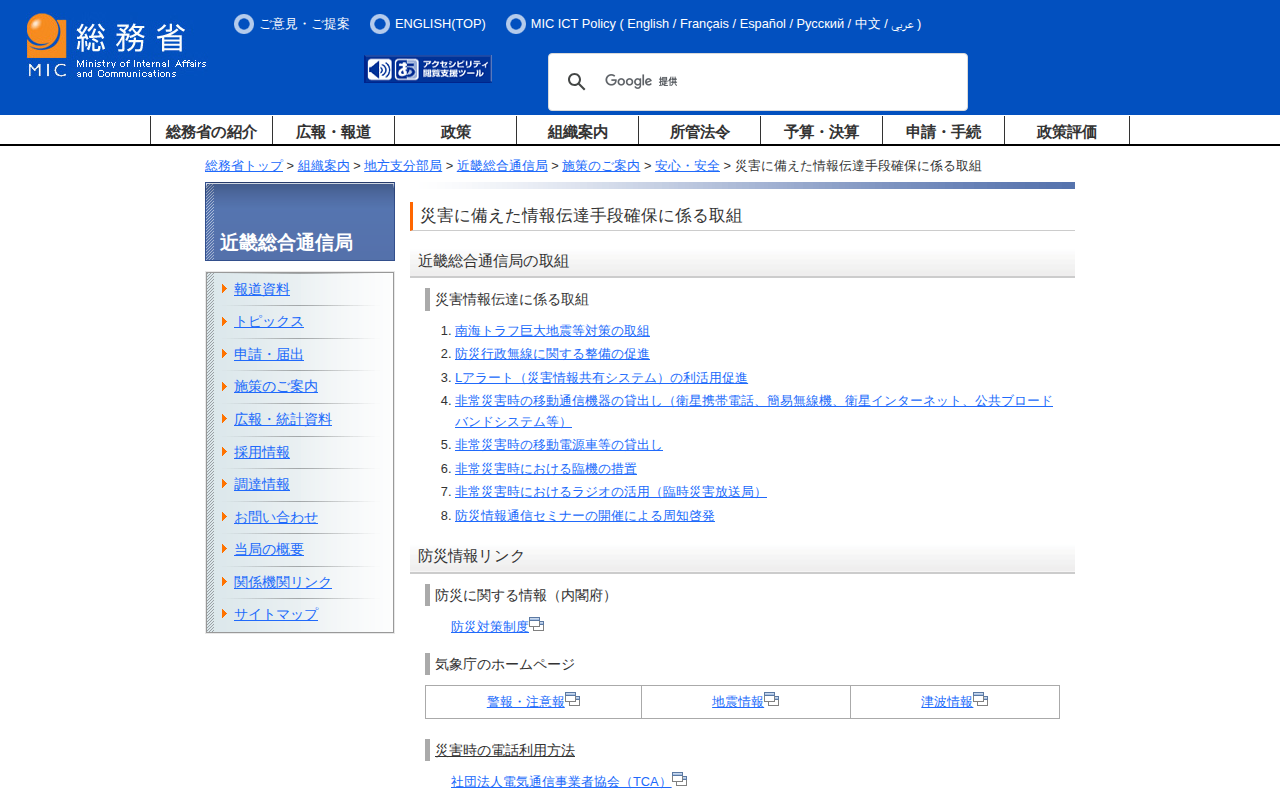The image size is (1280, 800).
Task: Click external-link icon beside 津波情報
Action: [x=981, y=700]
